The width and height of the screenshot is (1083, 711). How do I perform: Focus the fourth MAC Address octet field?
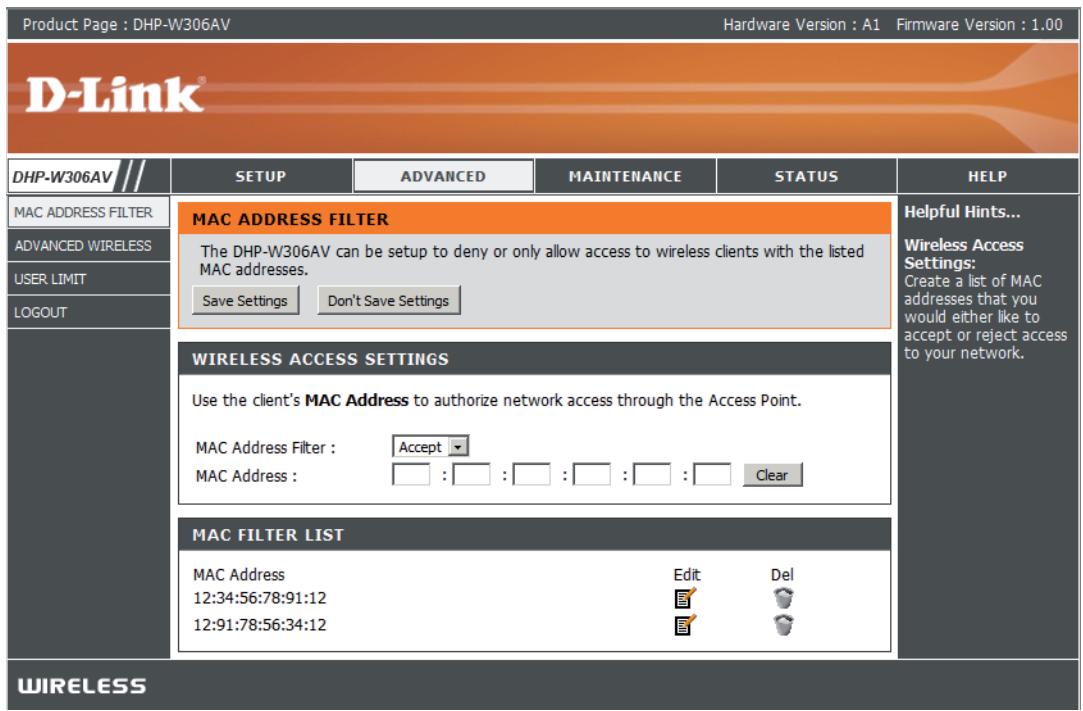click(591, 475)
